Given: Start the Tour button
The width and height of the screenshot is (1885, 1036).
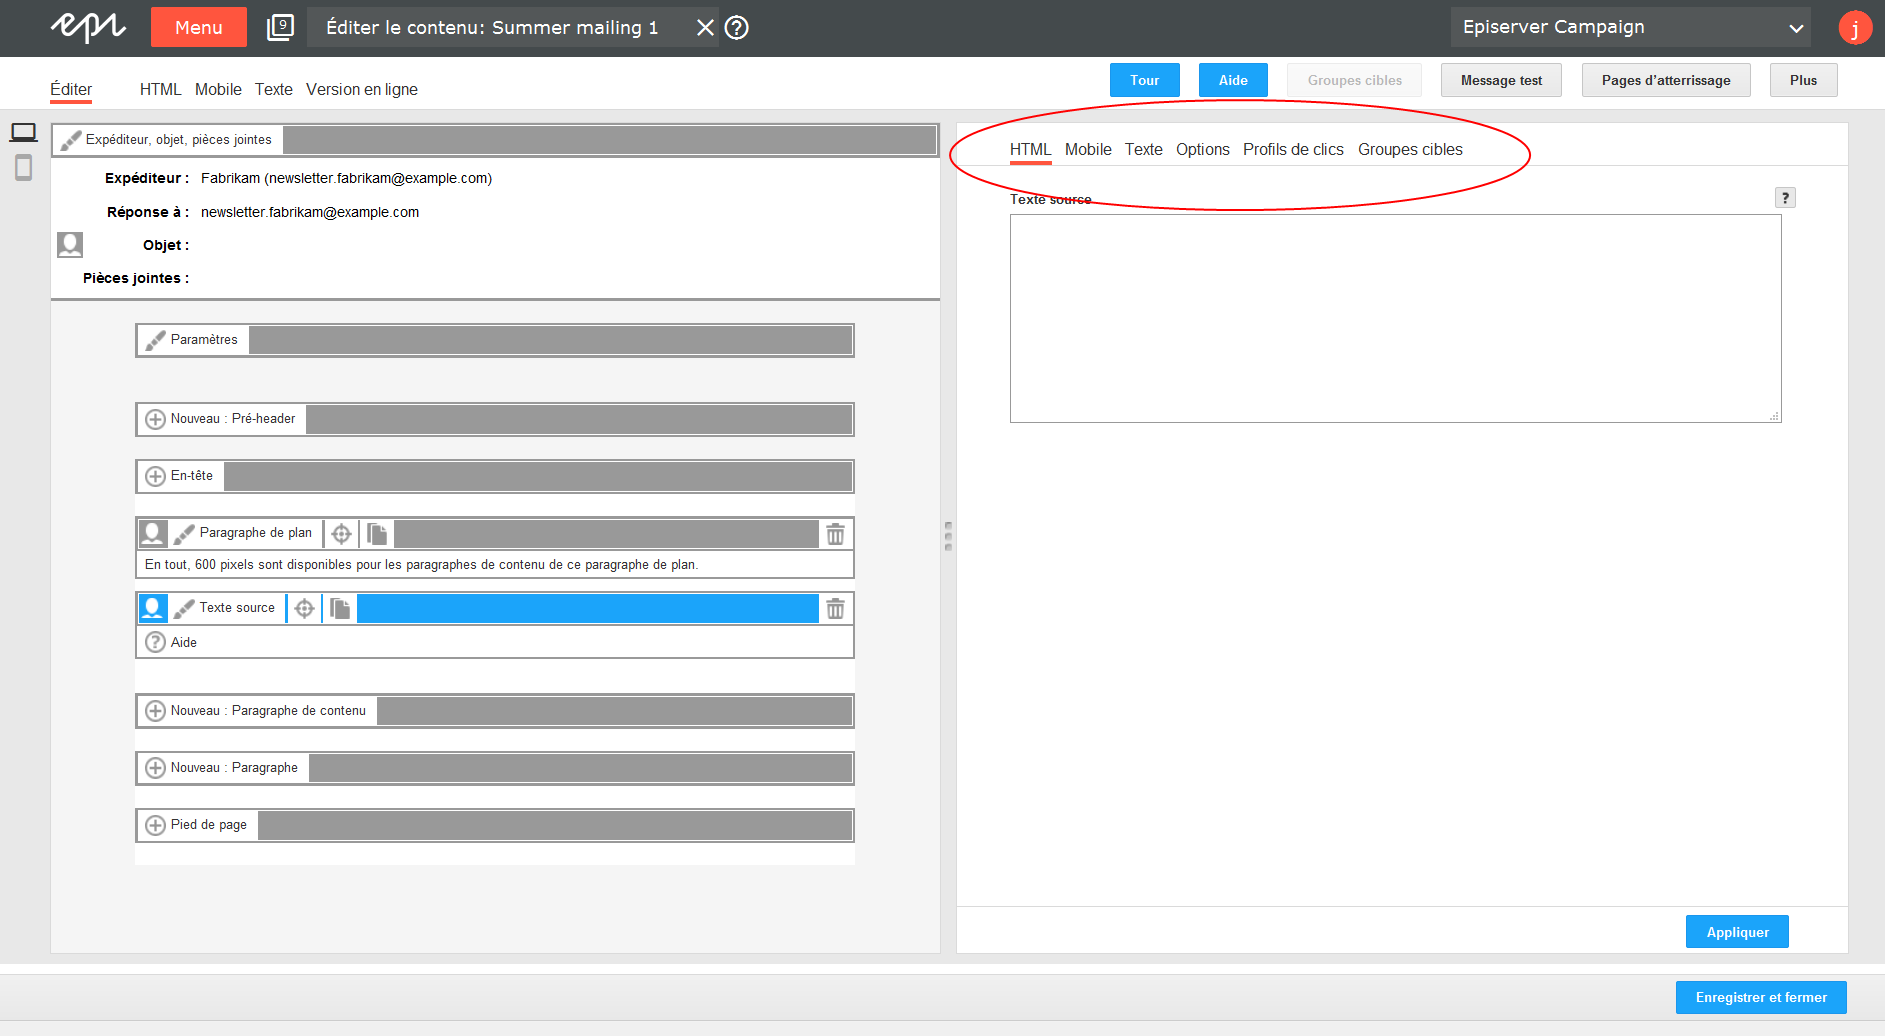Looking at the screenshot, I should pos(1145,80).
